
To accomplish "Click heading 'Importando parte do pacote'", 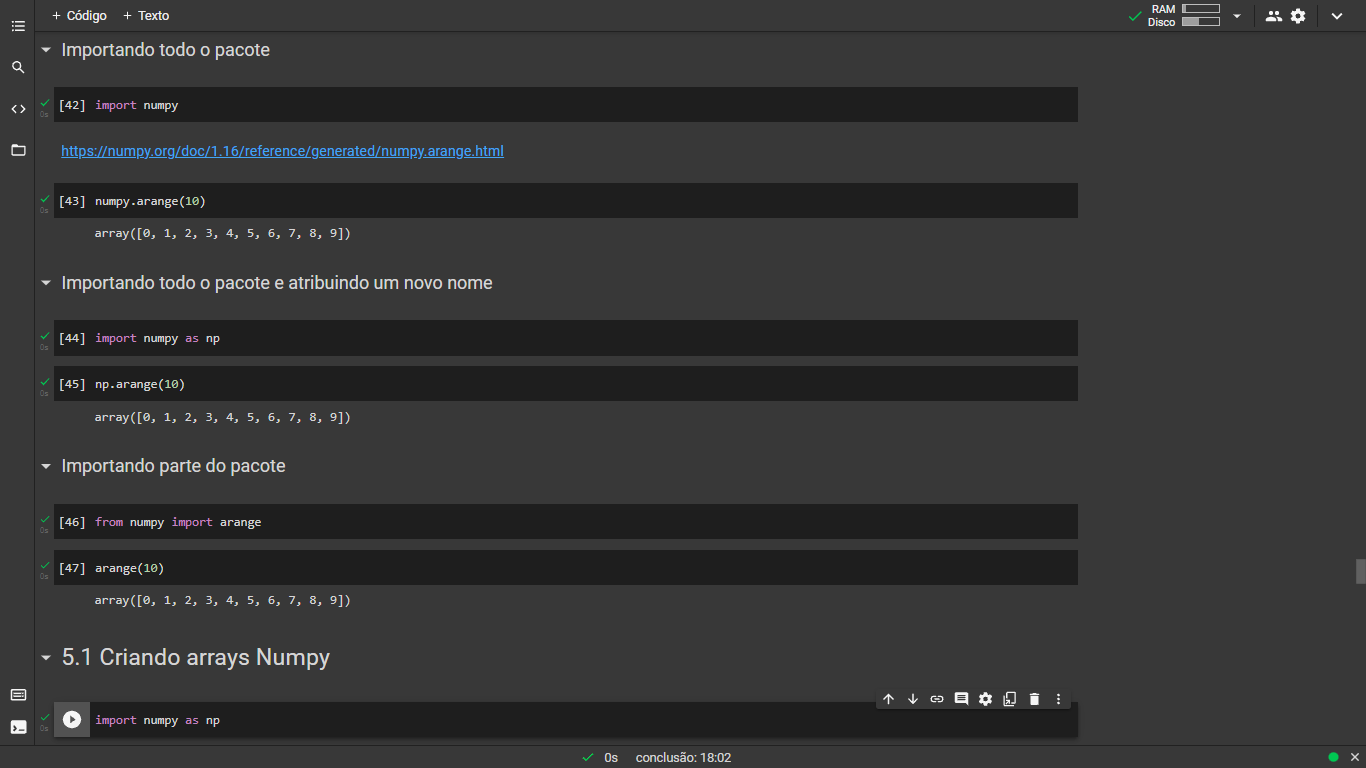I will (x=174, y=466).
